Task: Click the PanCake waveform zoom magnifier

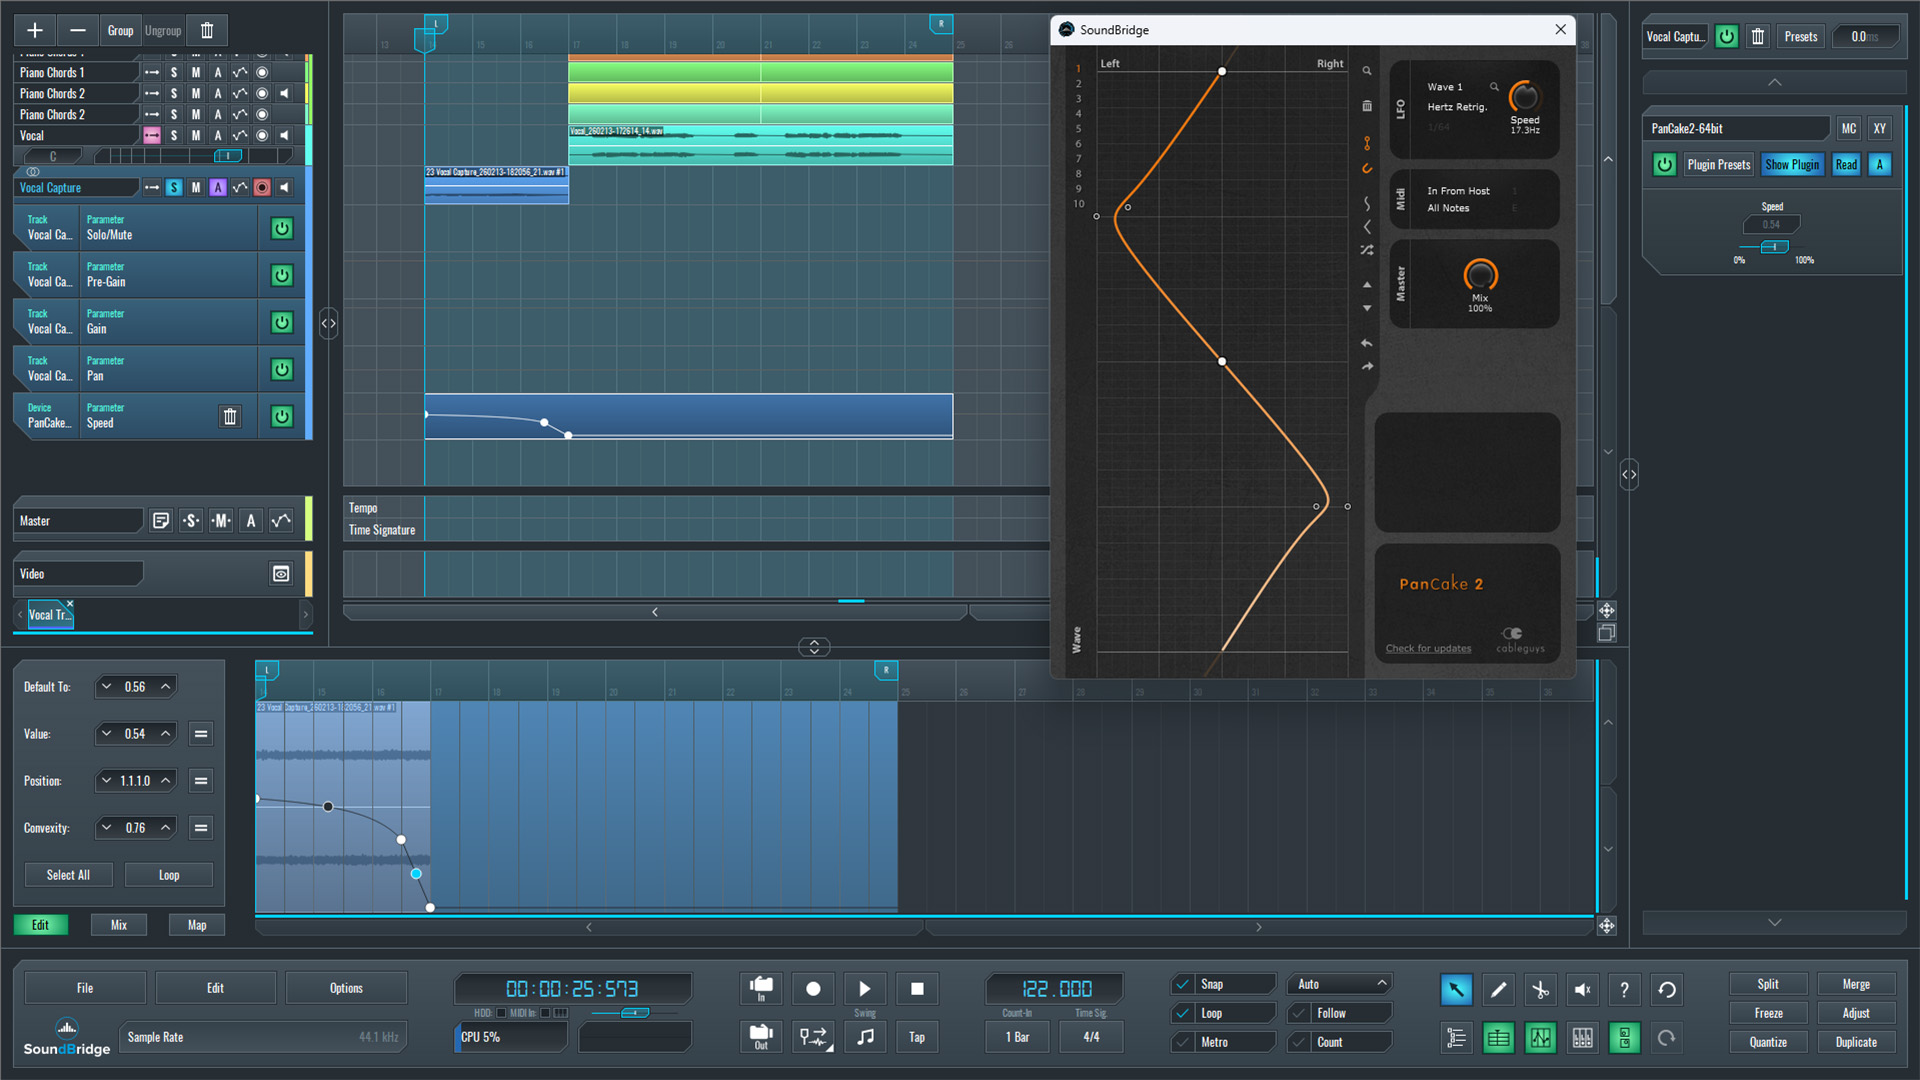Action: click(x=1366, y=71)
